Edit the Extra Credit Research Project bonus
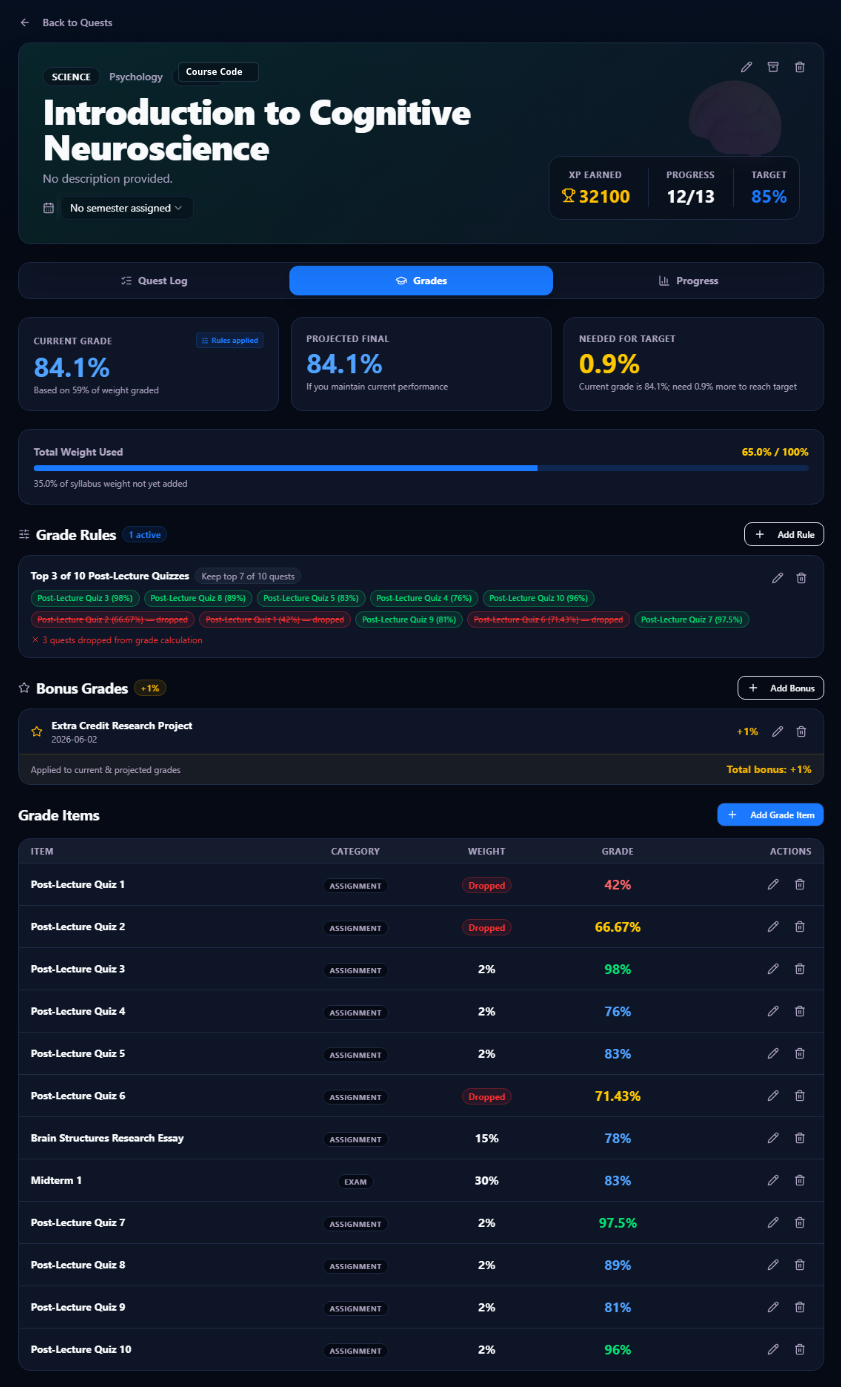This screenshot has width=841, height=1387. 777,732
